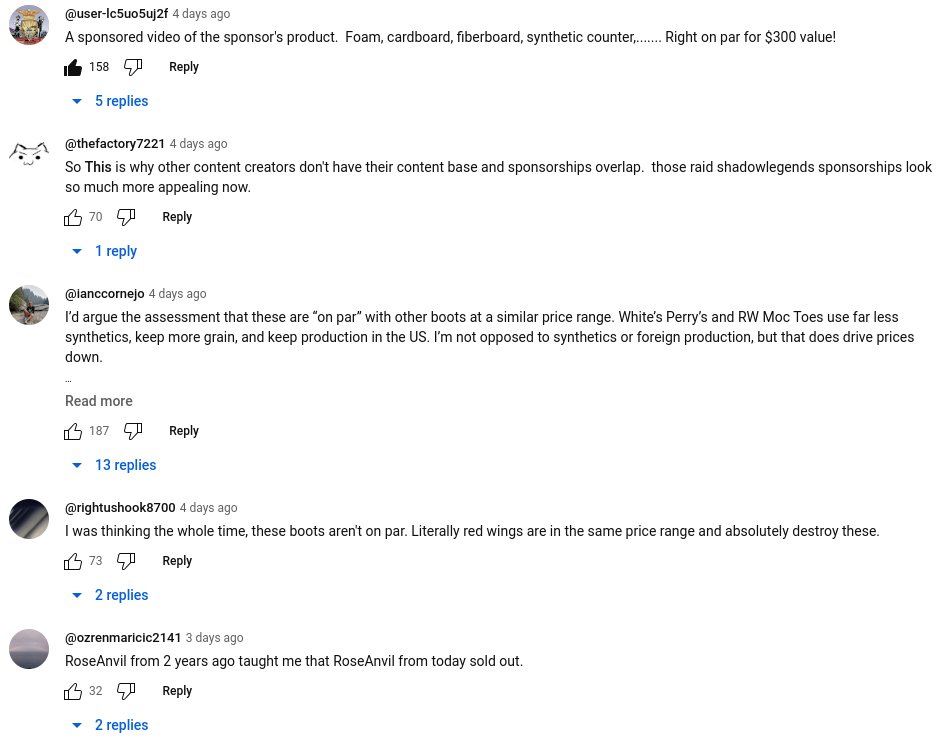Reply to @ozrenmaricic2141's RoseAnvil comment
The height and width of the screenshot is (739, 948).
tap(177, 691)
